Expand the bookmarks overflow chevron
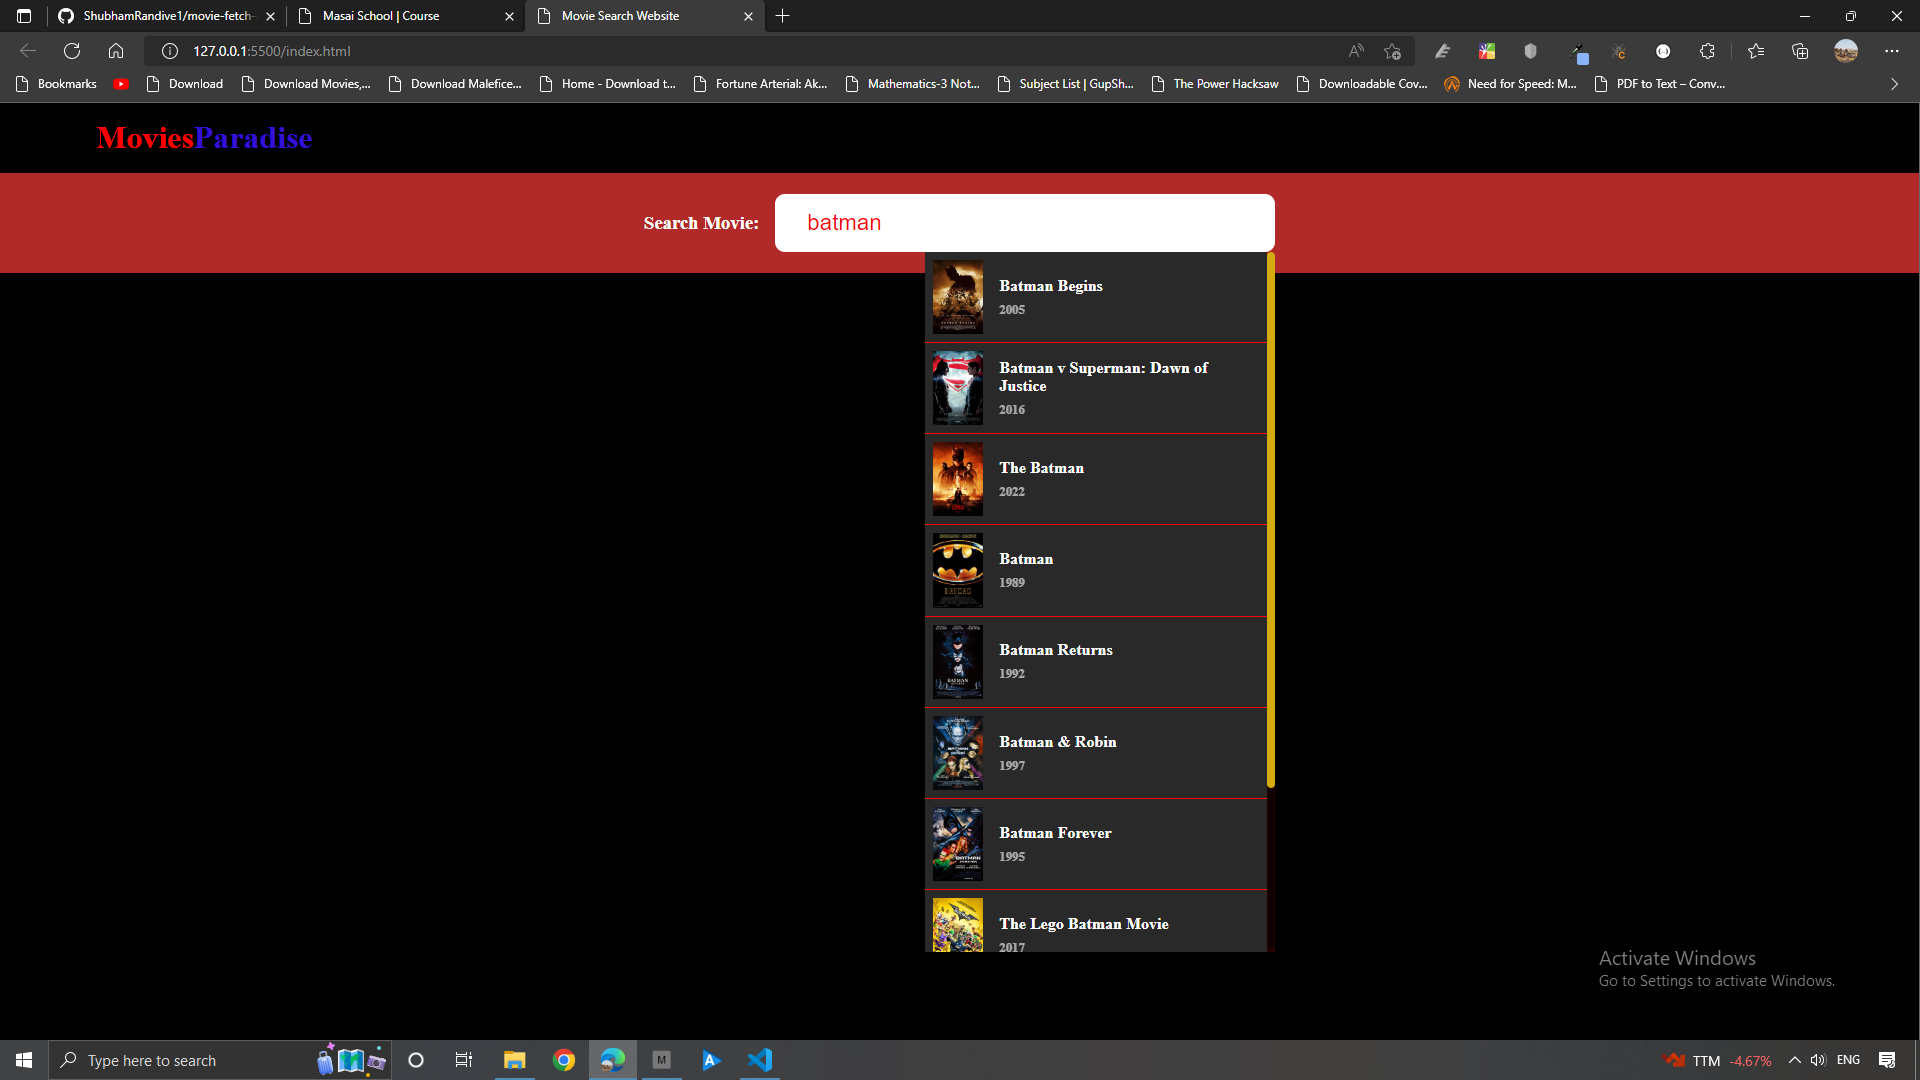This screenshot has height=1080, width=1920. tap(1893, 84)
